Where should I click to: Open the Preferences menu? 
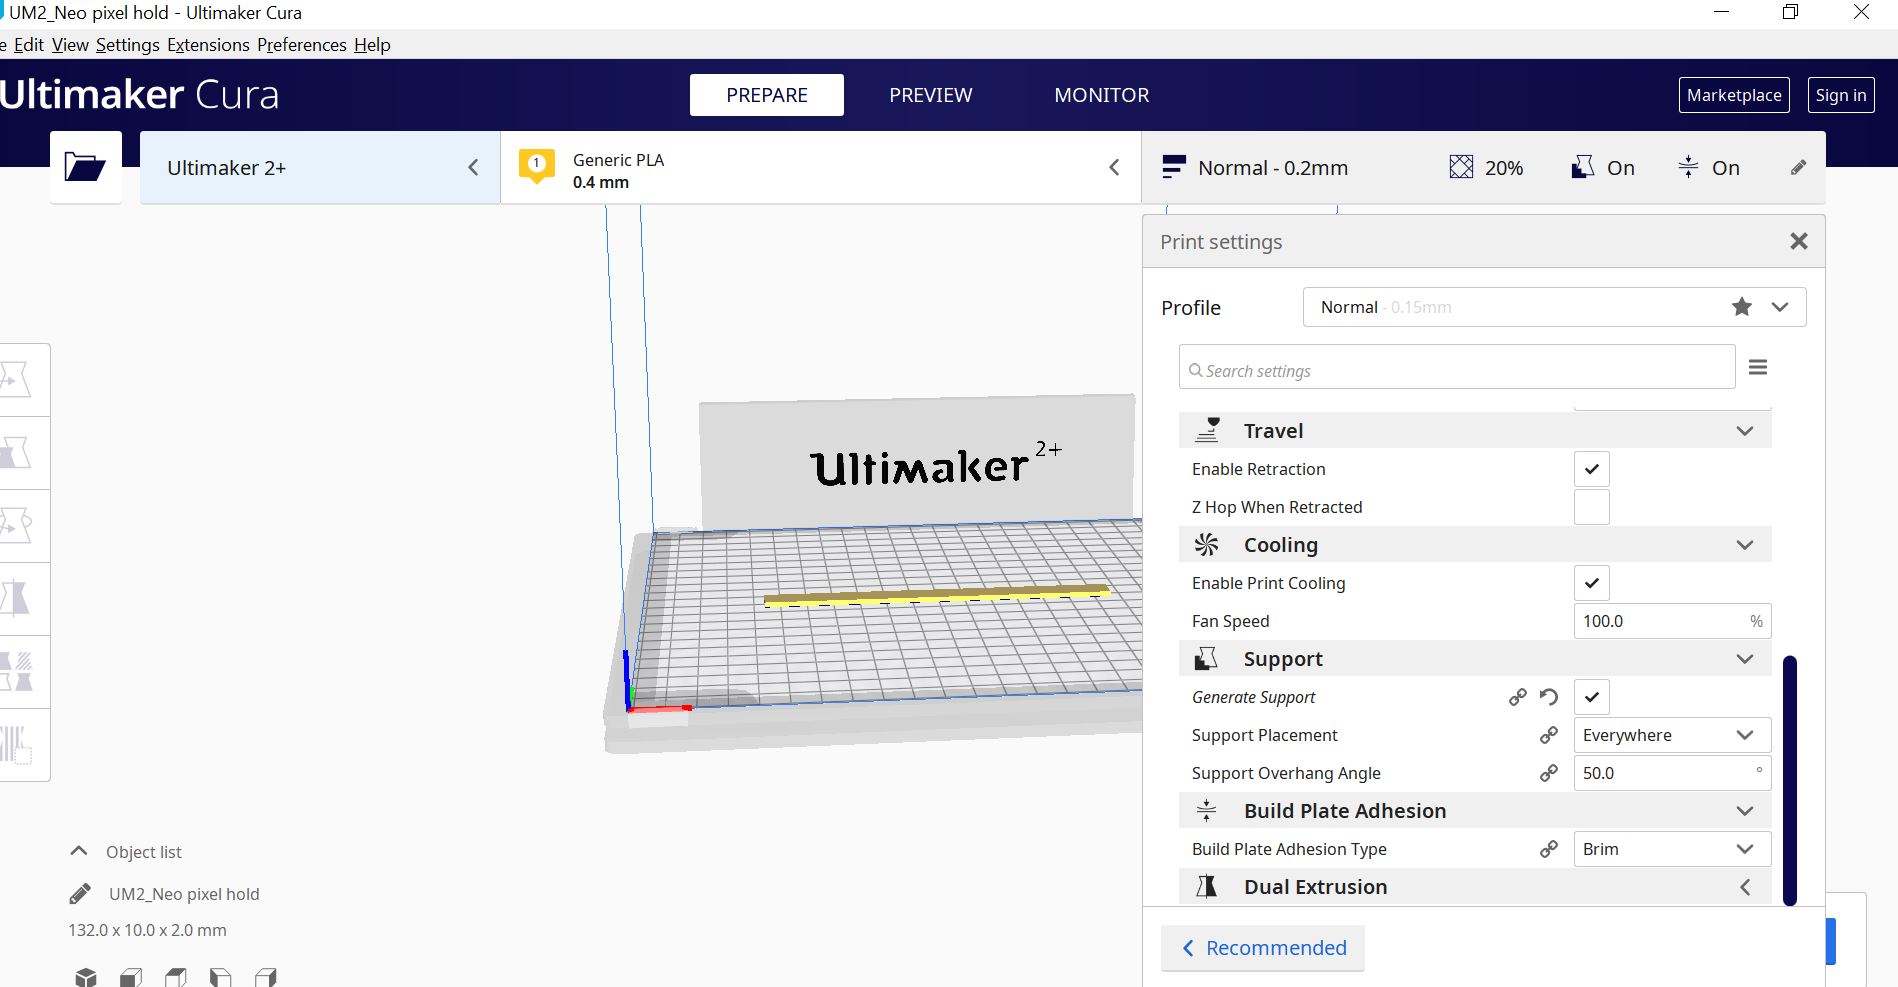[302, 45]
